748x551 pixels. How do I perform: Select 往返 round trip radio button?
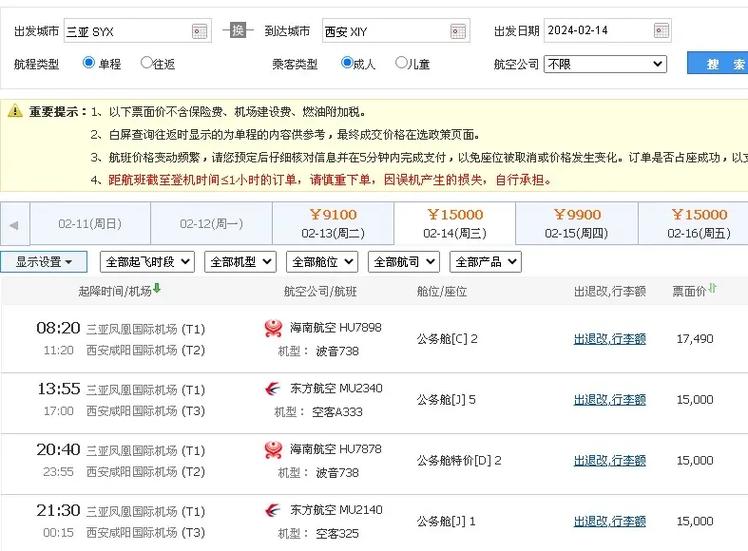[x=147, y=63]
